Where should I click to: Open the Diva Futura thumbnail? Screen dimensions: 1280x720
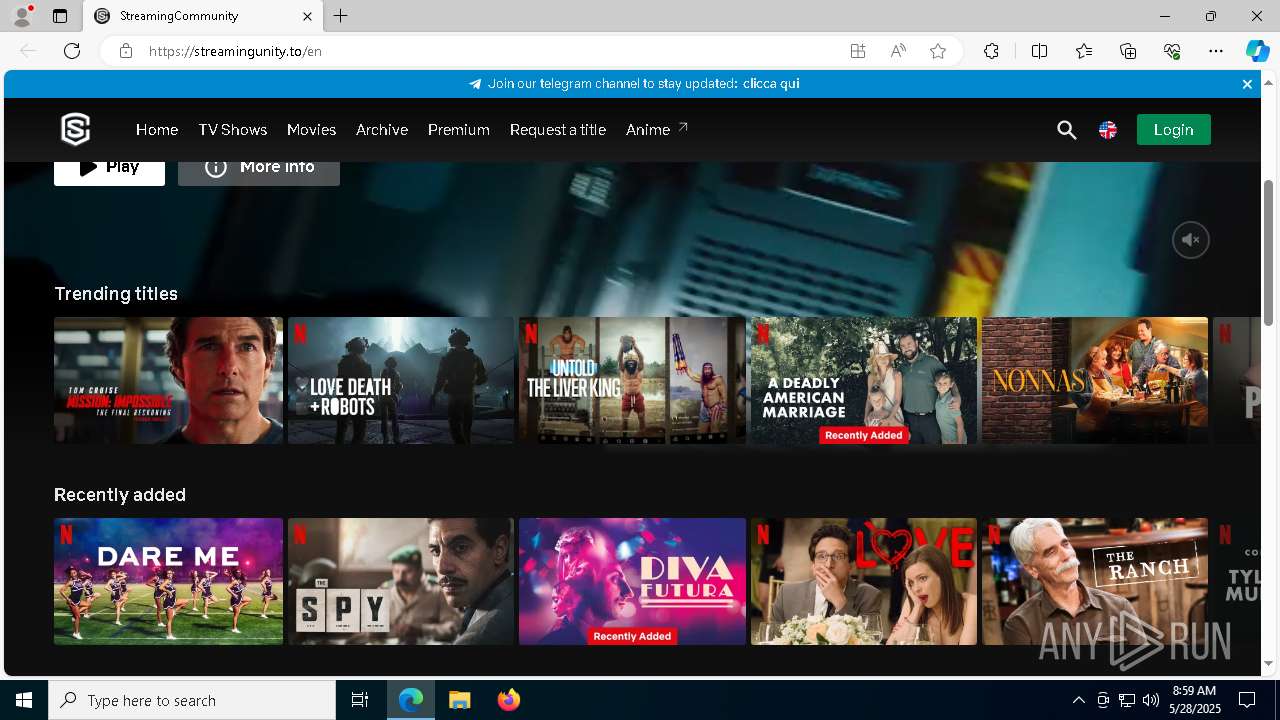point(632,581)
